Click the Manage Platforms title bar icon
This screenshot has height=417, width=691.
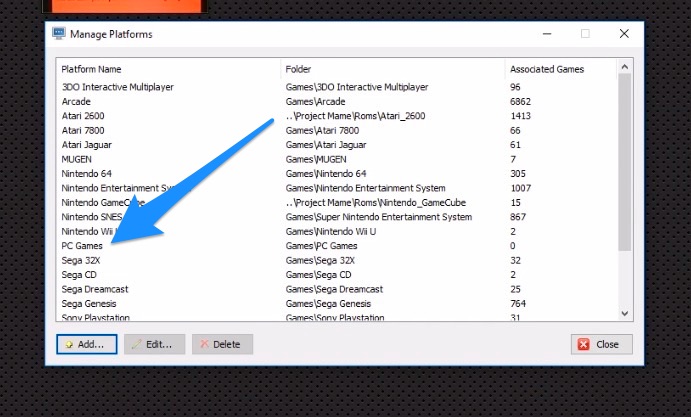(x=59, y=34)
